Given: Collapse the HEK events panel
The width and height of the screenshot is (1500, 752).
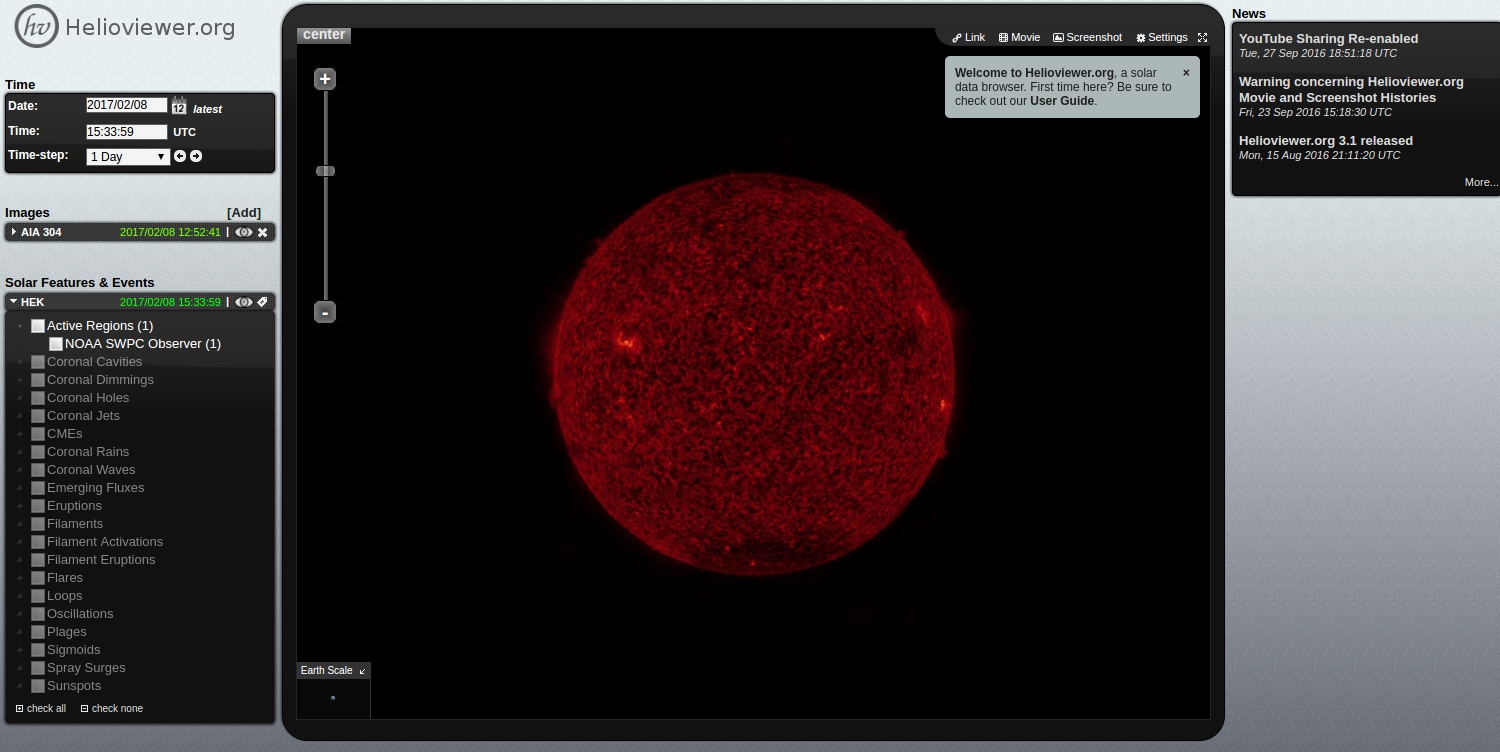Looking at the screenshot, I should pyautogui.click(x=14, y=302).
